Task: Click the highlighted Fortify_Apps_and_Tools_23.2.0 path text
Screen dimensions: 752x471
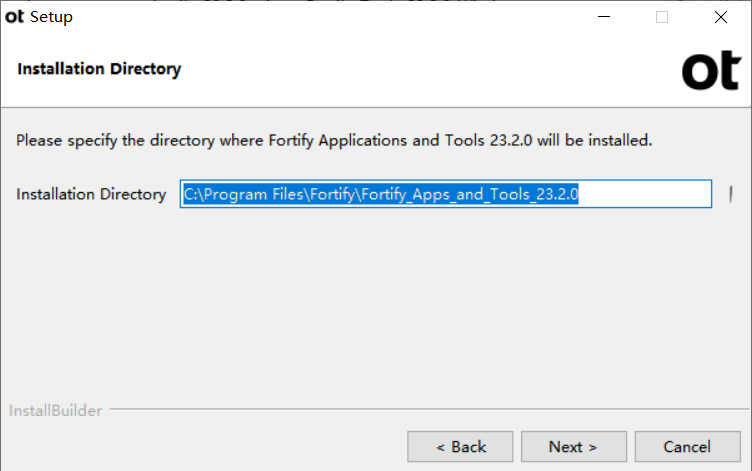Action: (x=470, y=194)
